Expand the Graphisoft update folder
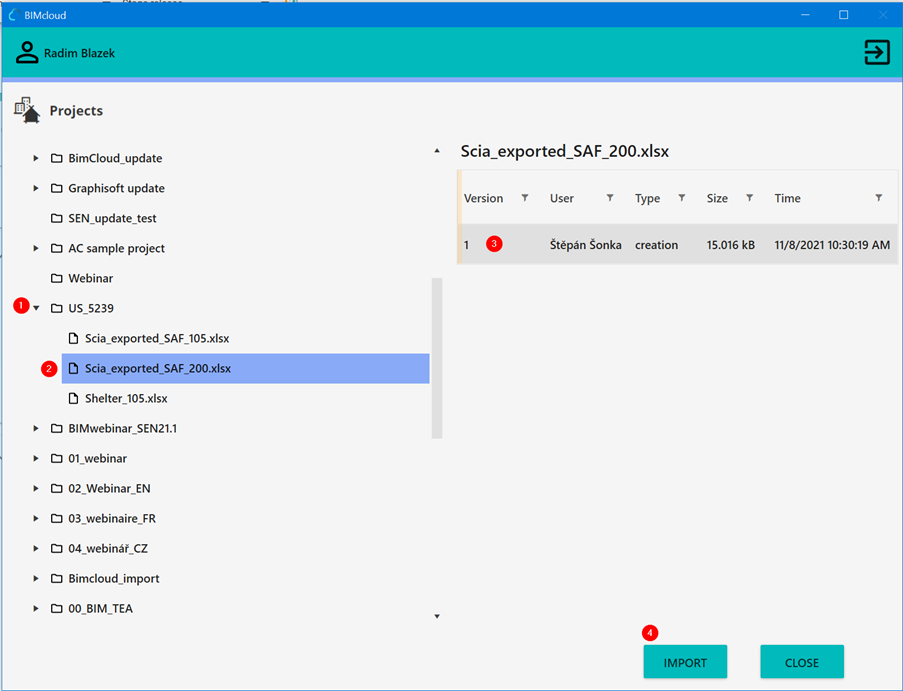The width and height of the screenshot is (903, 691). click(36, 188)
